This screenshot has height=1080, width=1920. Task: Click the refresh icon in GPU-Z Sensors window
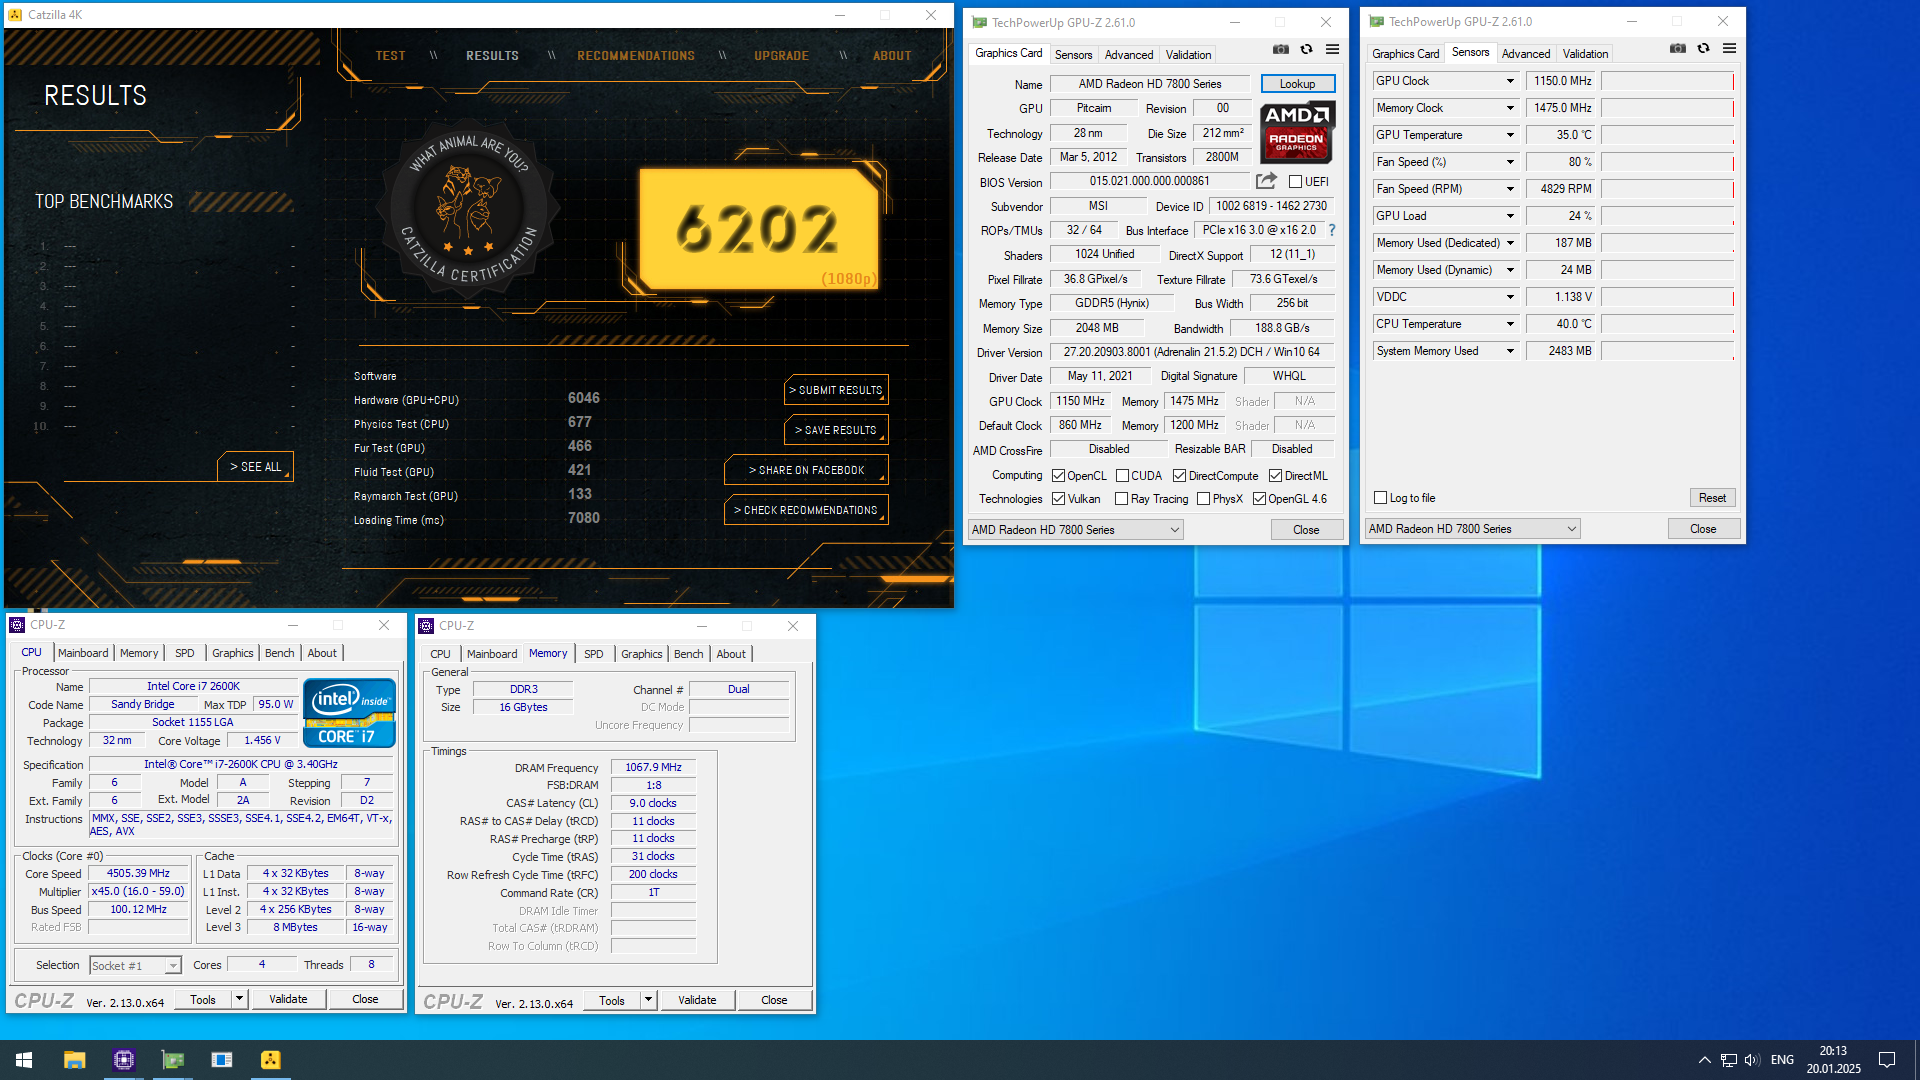[1703, 48]
